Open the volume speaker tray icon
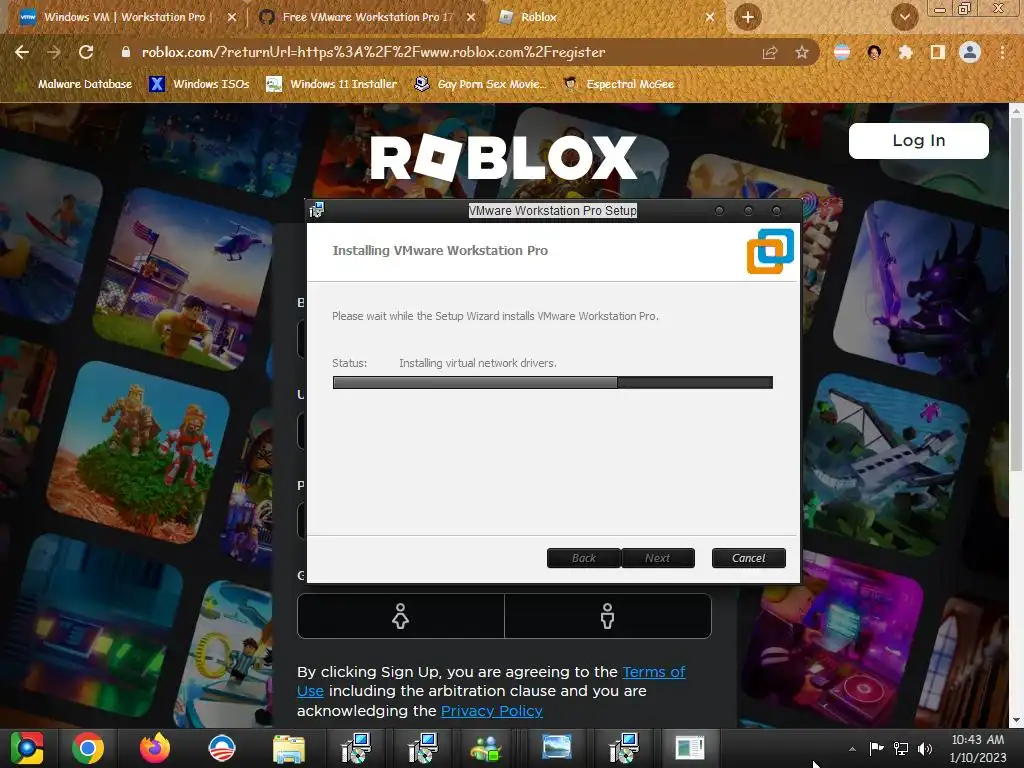 pos(925,749)
